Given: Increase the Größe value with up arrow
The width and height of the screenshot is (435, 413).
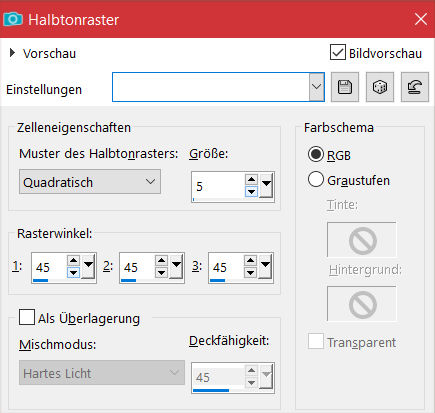Looking at the screenshot, I should click(x=251, y=180).
